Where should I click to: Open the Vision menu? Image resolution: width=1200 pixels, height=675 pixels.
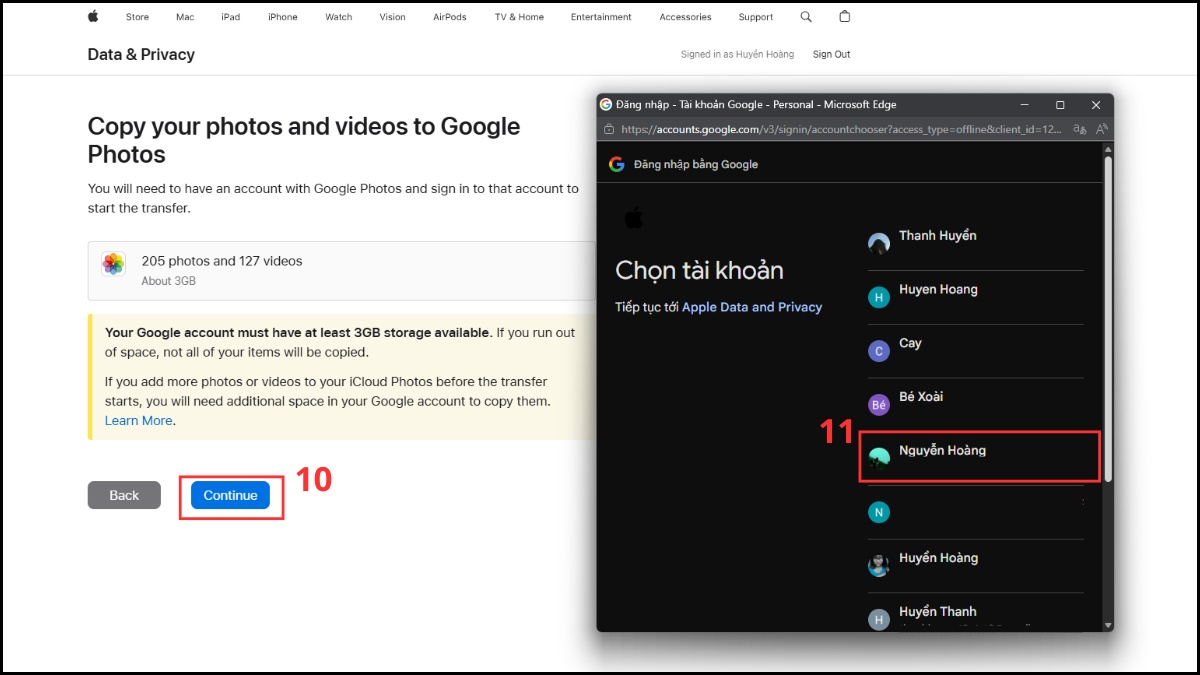click(393, 17)
